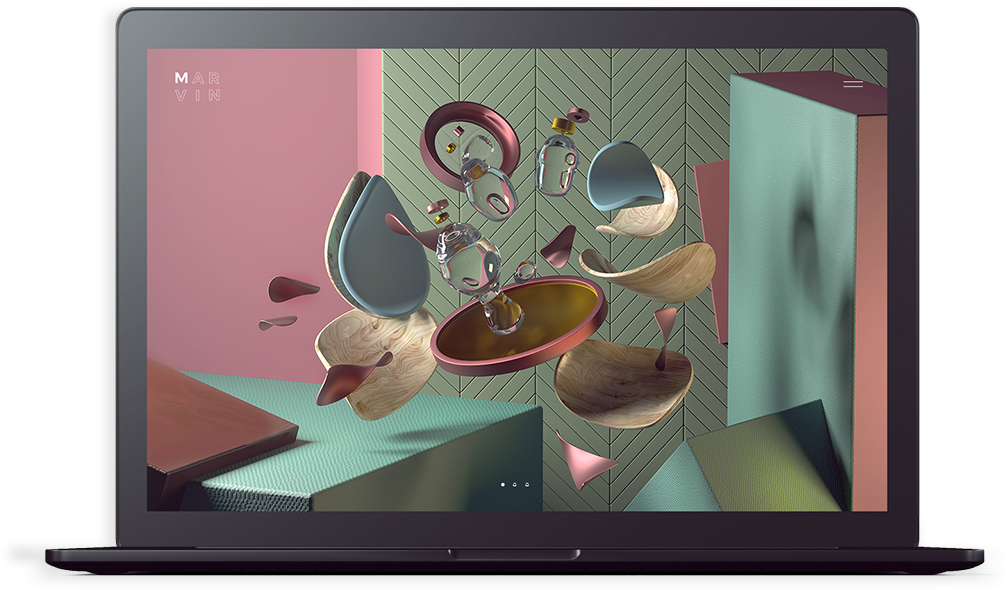Select the tall teal fabric block on right
The image size is (1006, 590).
790,250
